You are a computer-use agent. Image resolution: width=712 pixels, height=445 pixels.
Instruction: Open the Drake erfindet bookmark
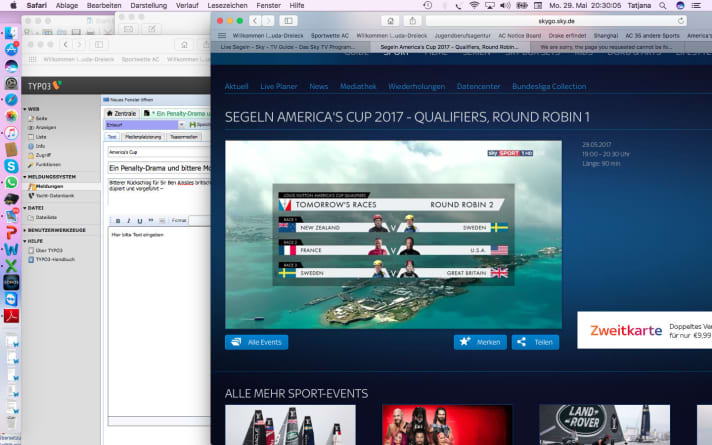(567, 35)
